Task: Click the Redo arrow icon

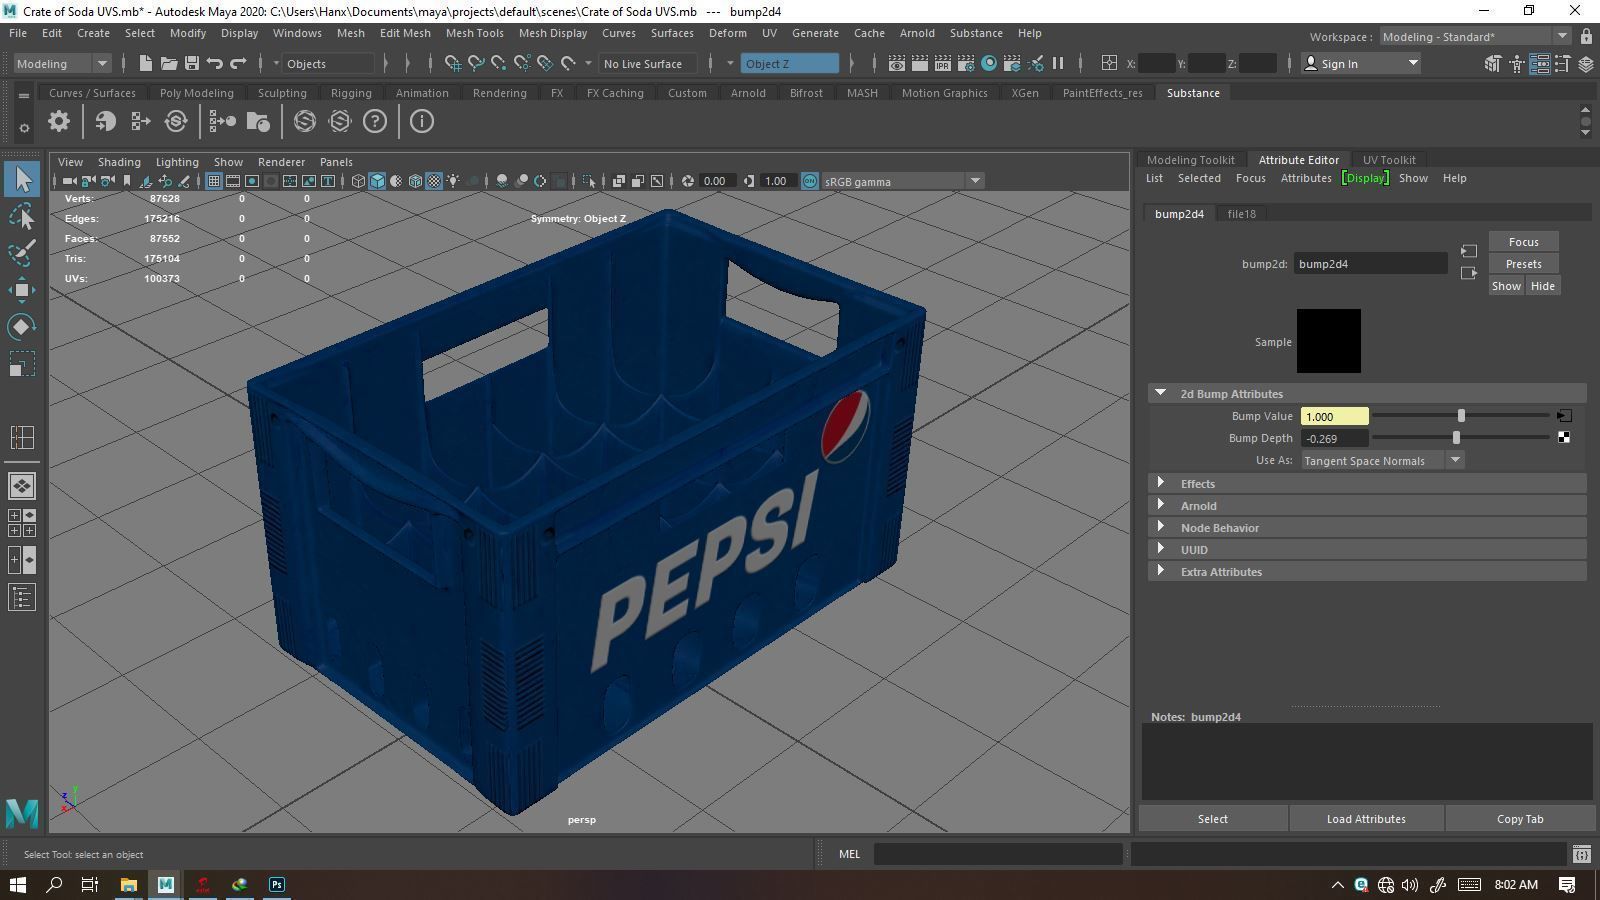Action: point(238,63)
